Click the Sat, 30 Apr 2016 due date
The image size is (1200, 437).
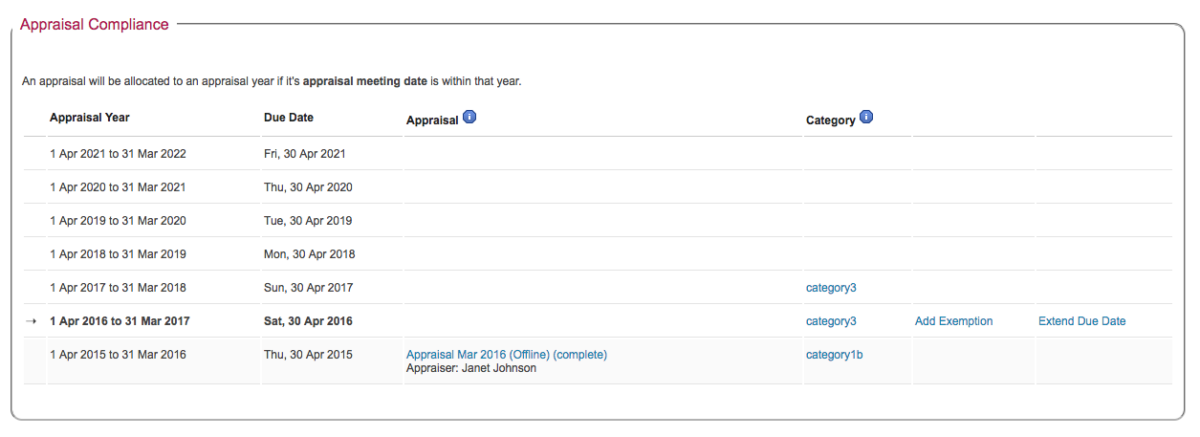(x=308, y=321)
